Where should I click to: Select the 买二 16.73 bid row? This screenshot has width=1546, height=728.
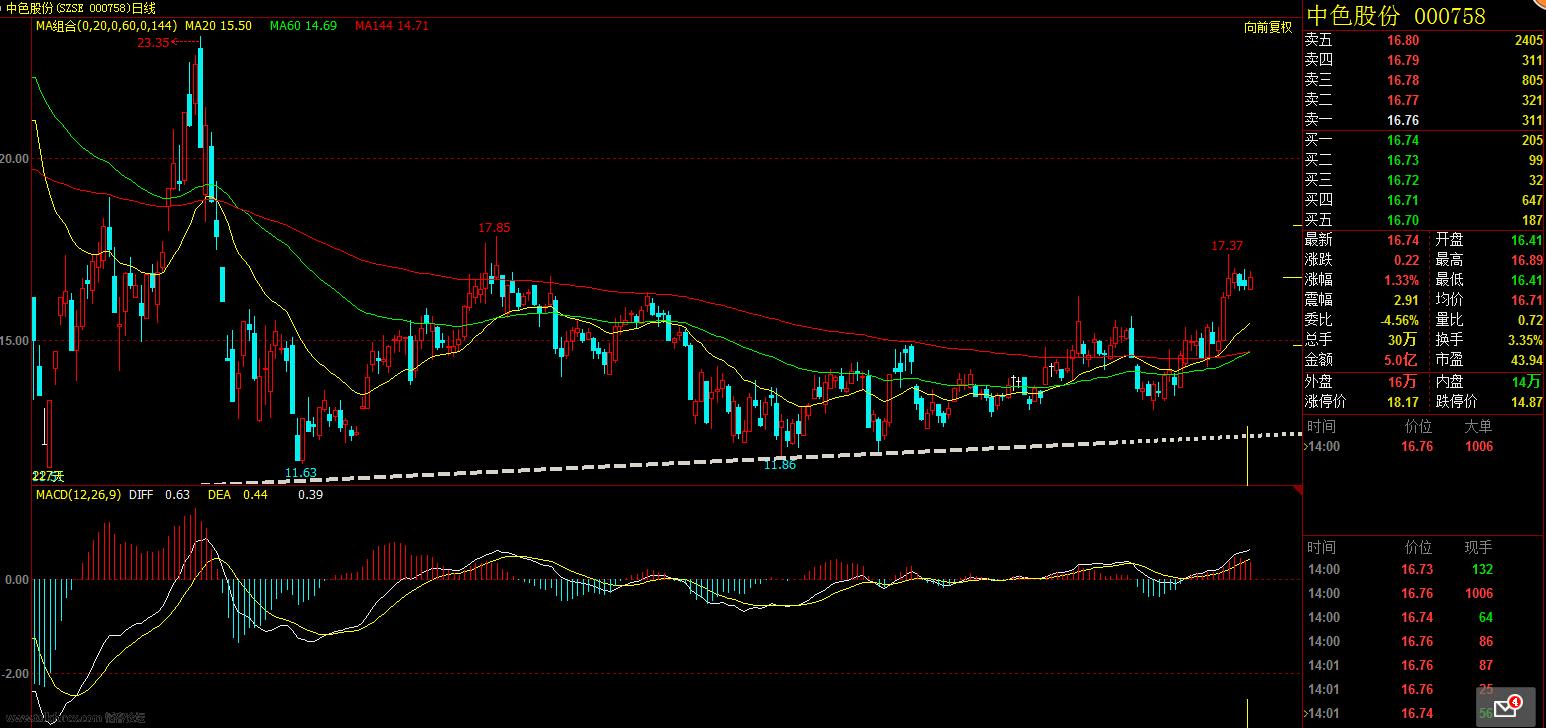coord(1424,160)
